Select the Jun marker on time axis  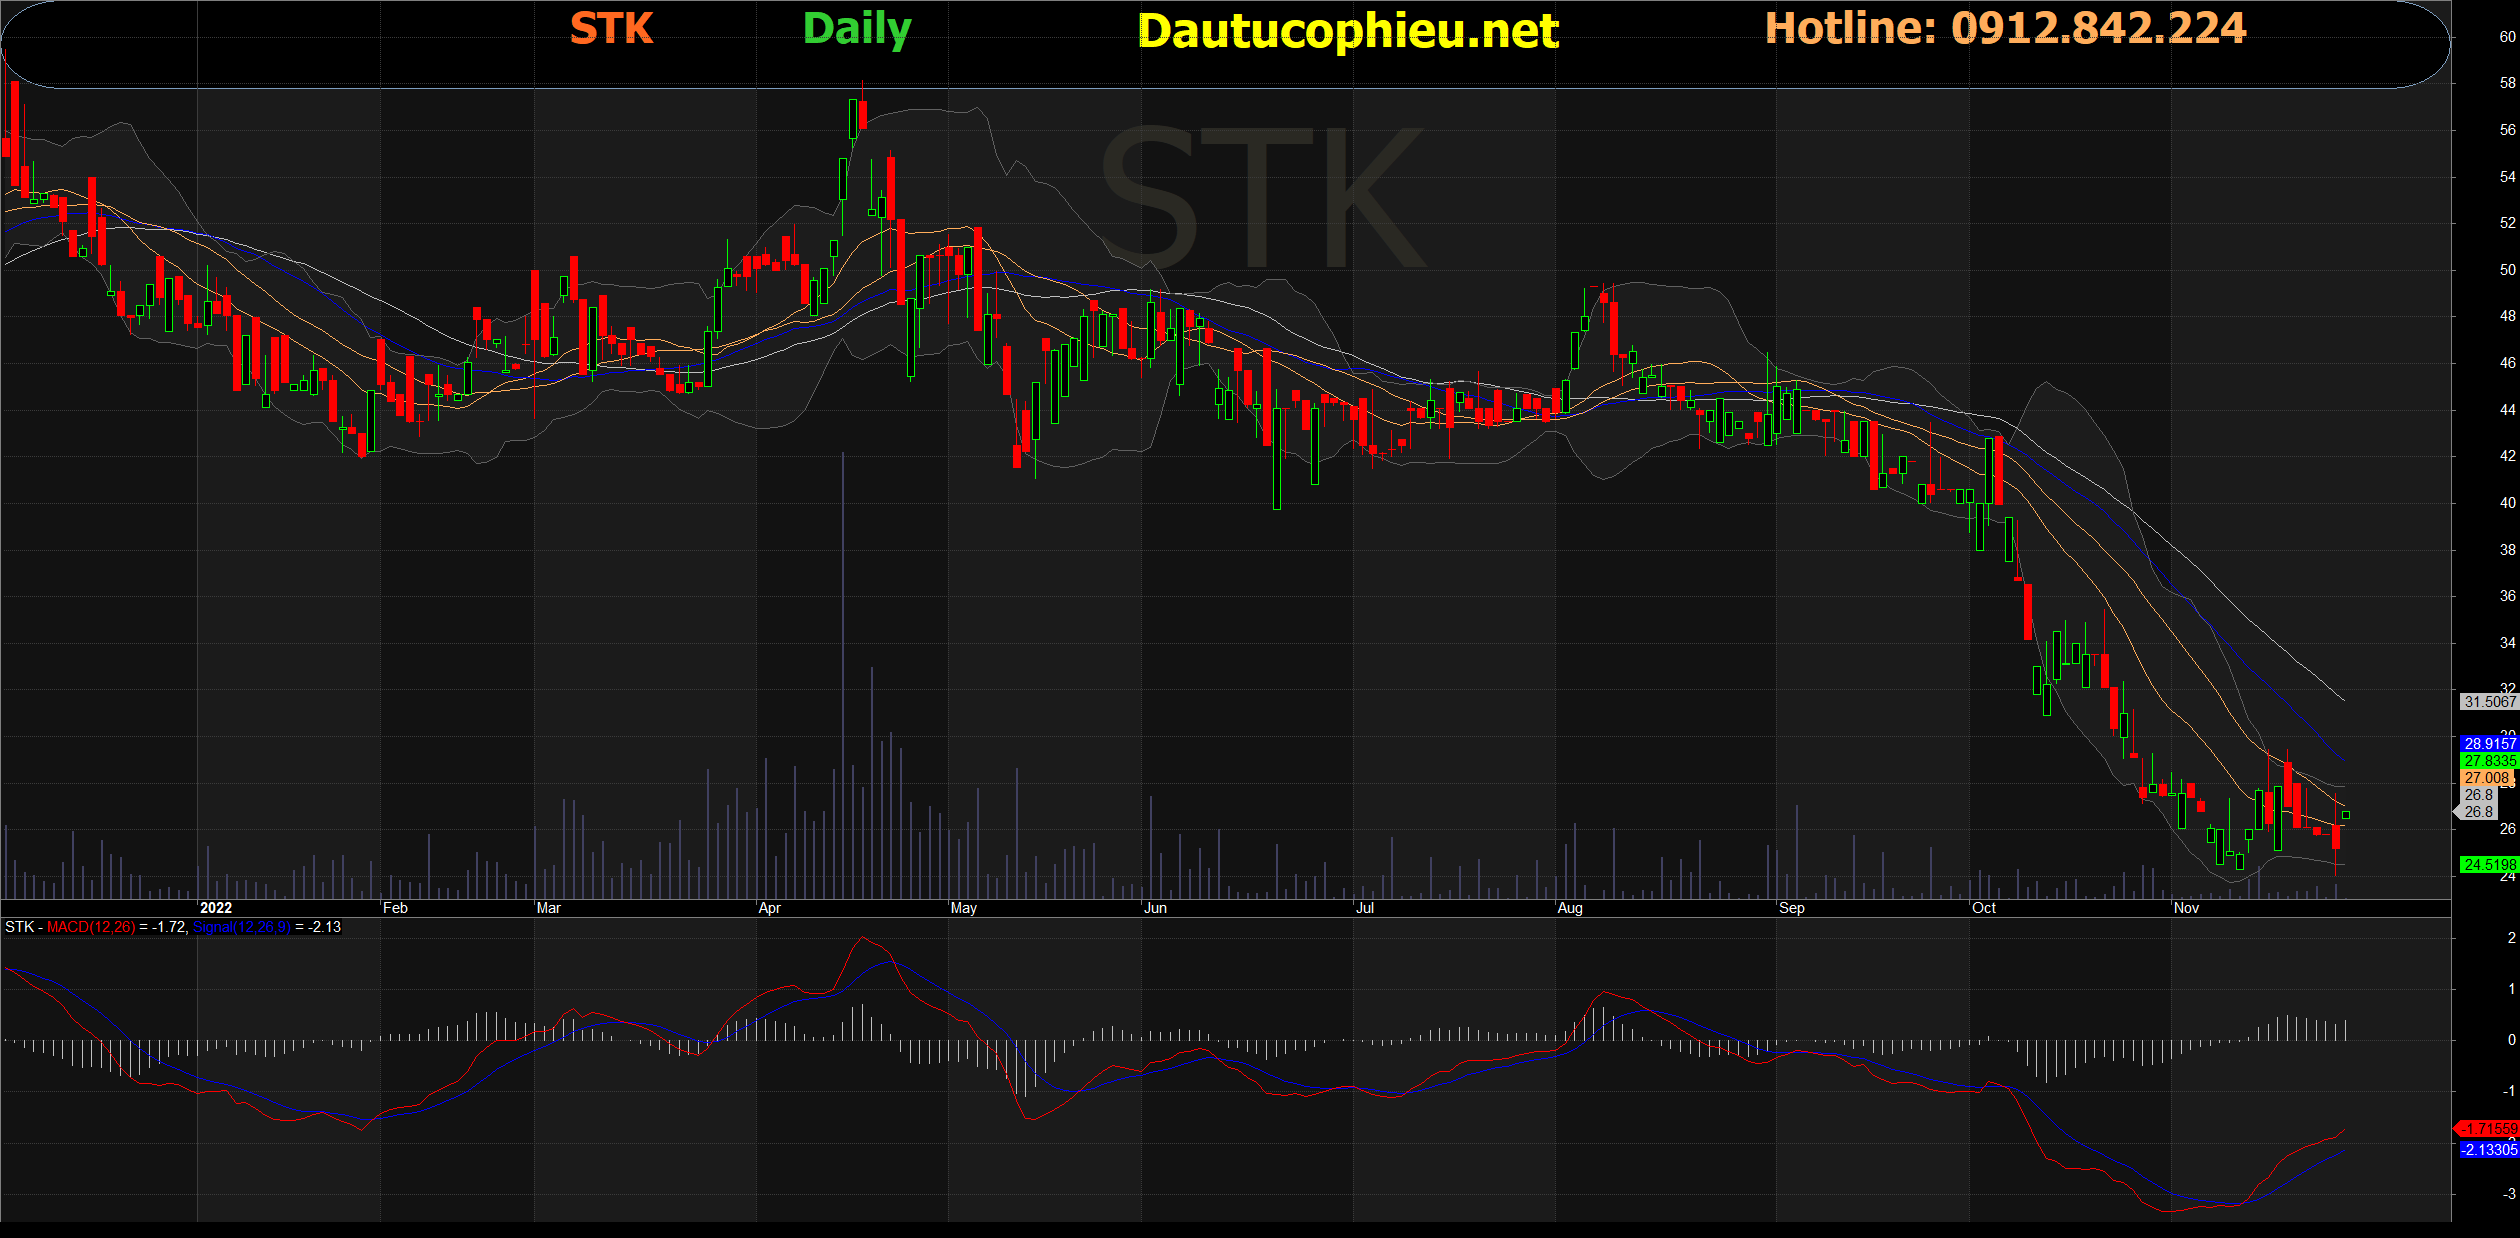coord(1155,908)
